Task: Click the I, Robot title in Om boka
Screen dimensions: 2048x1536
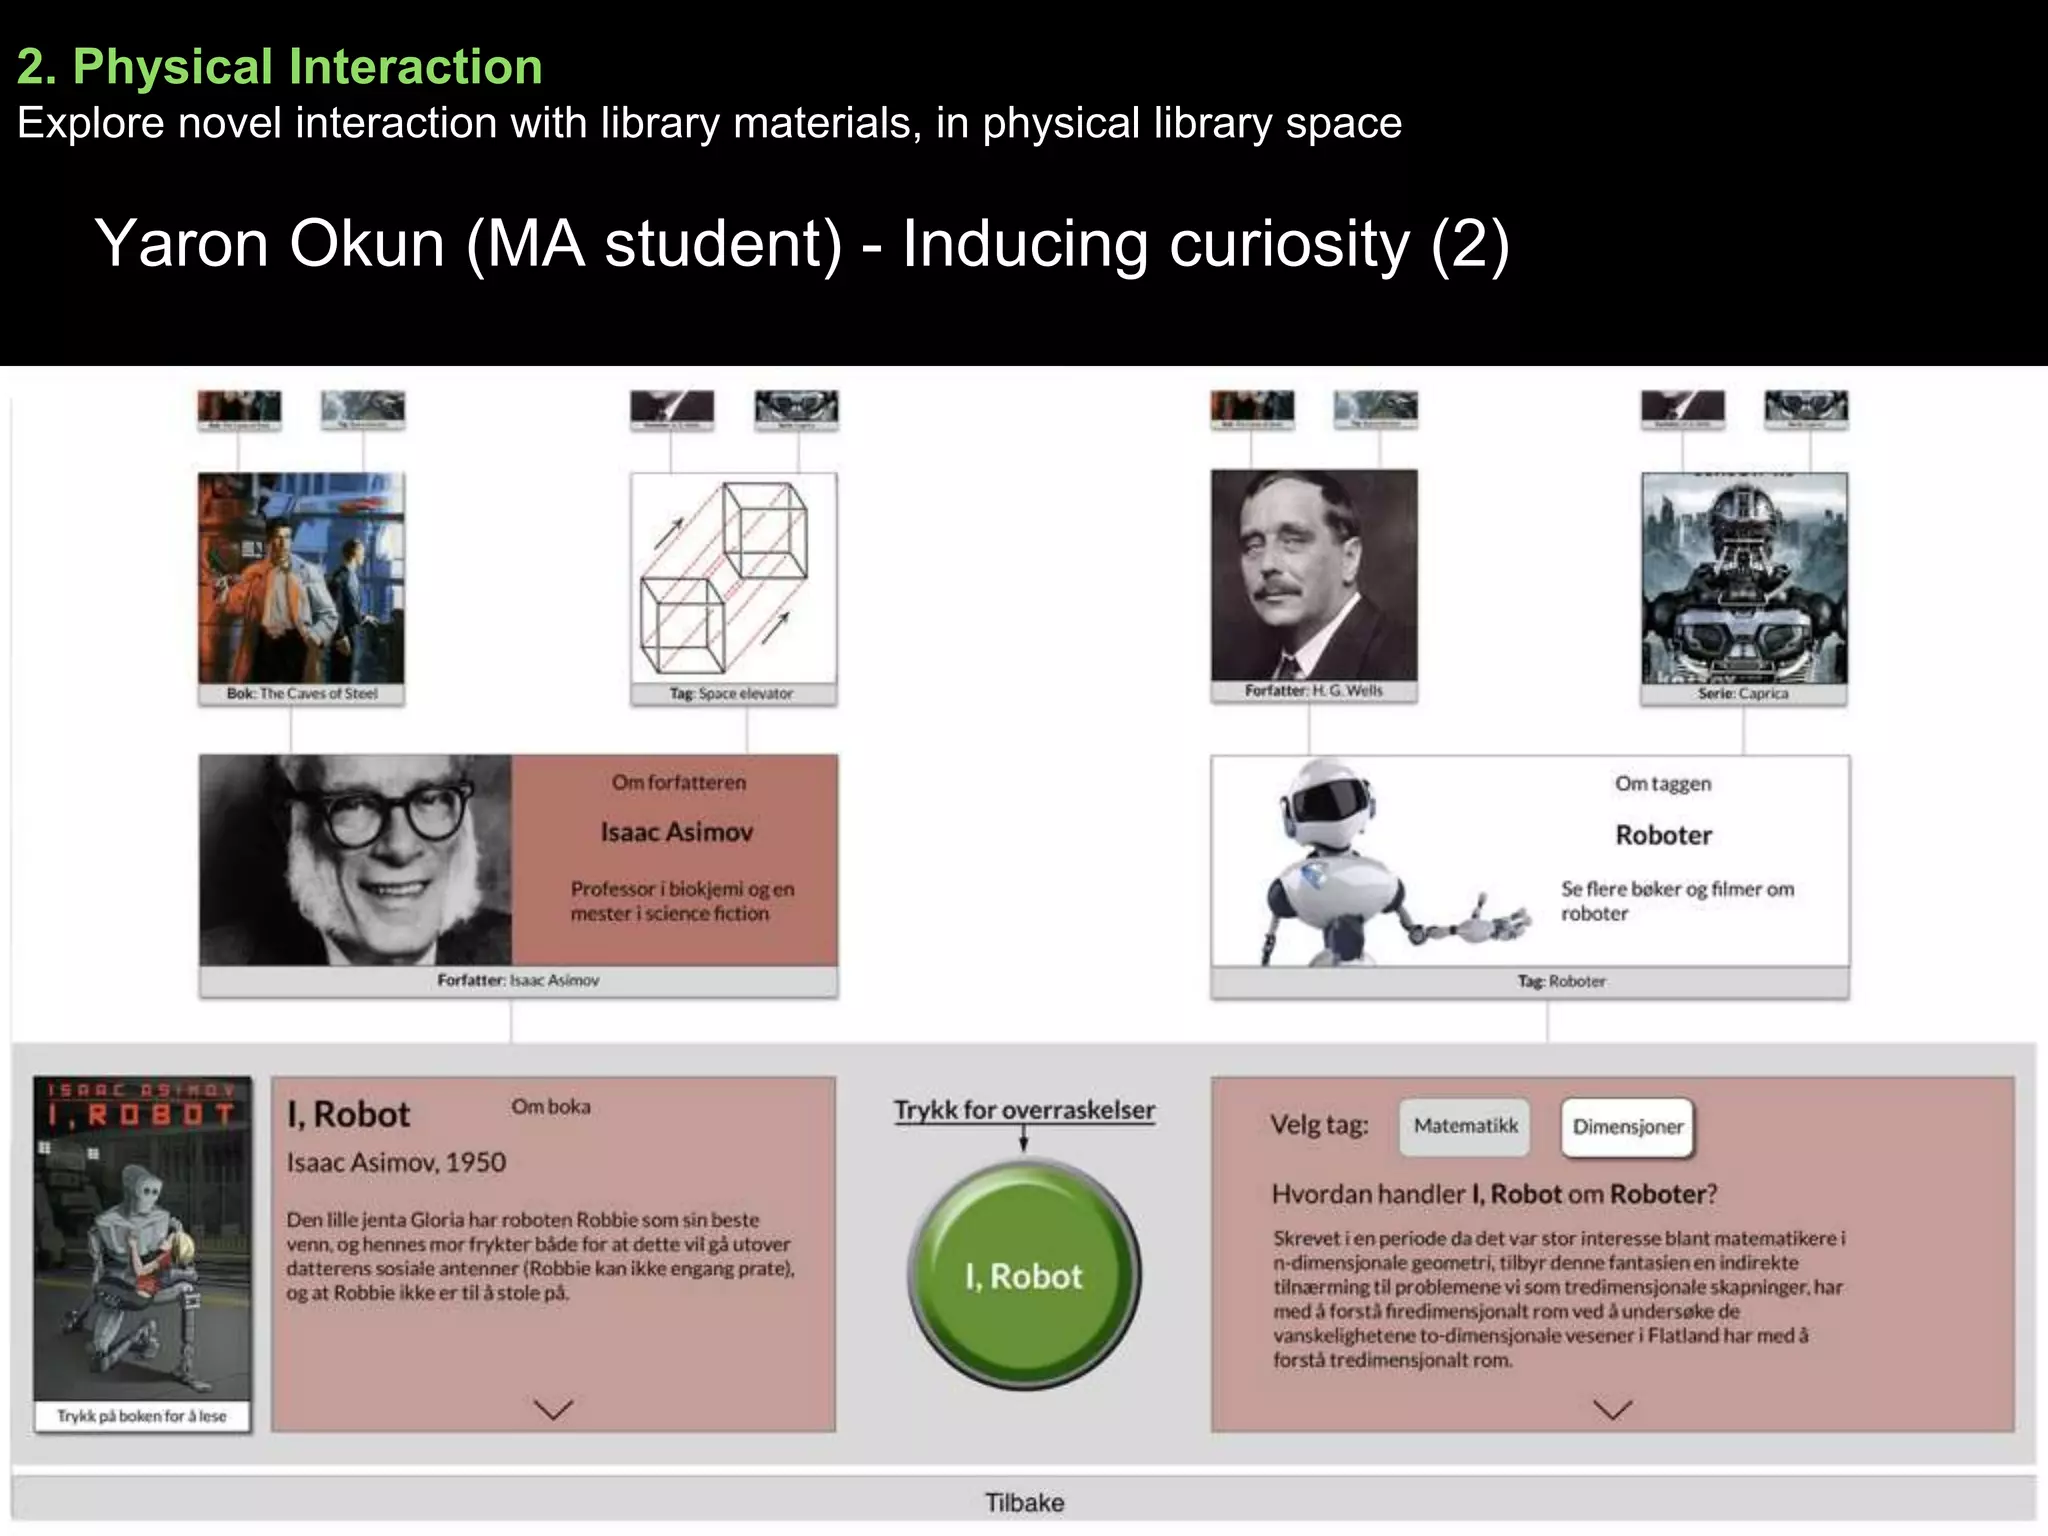Action: (348, 1115)
